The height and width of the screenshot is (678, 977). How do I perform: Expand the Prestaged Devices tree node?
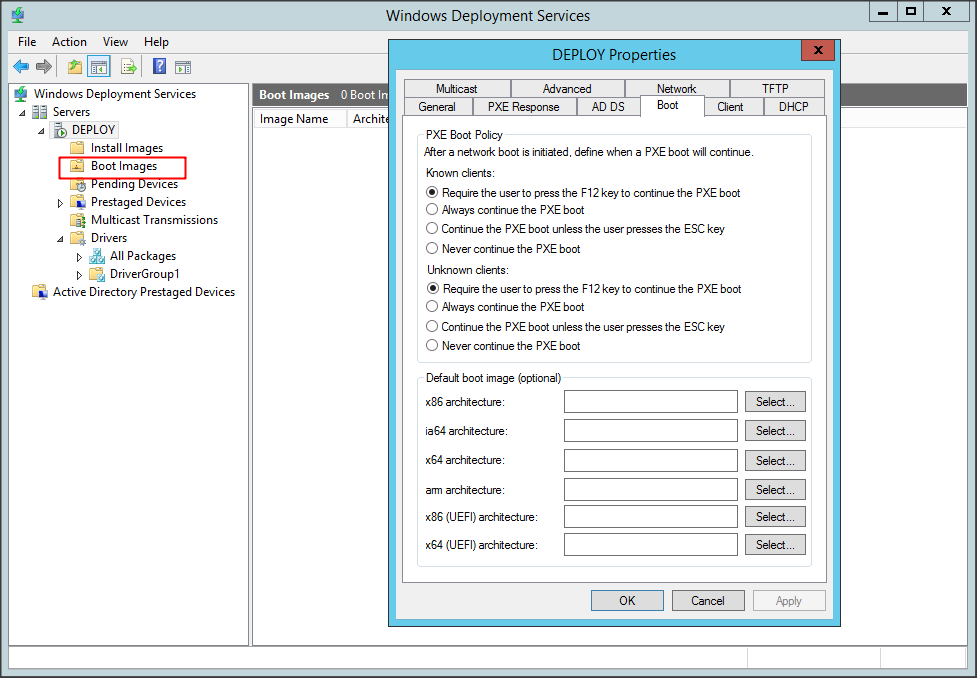(60, 203)
